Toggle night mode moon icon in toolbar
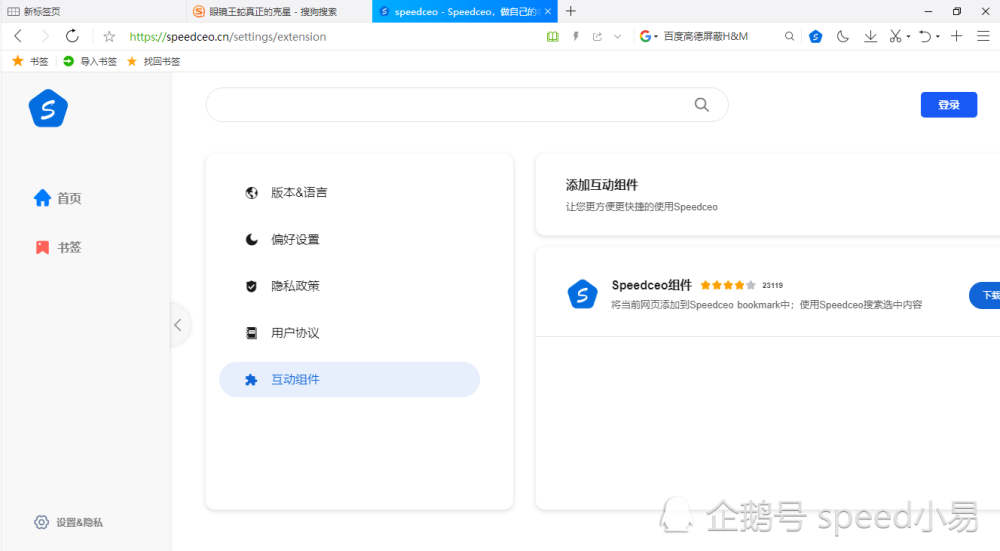 (x=842, y=36)
